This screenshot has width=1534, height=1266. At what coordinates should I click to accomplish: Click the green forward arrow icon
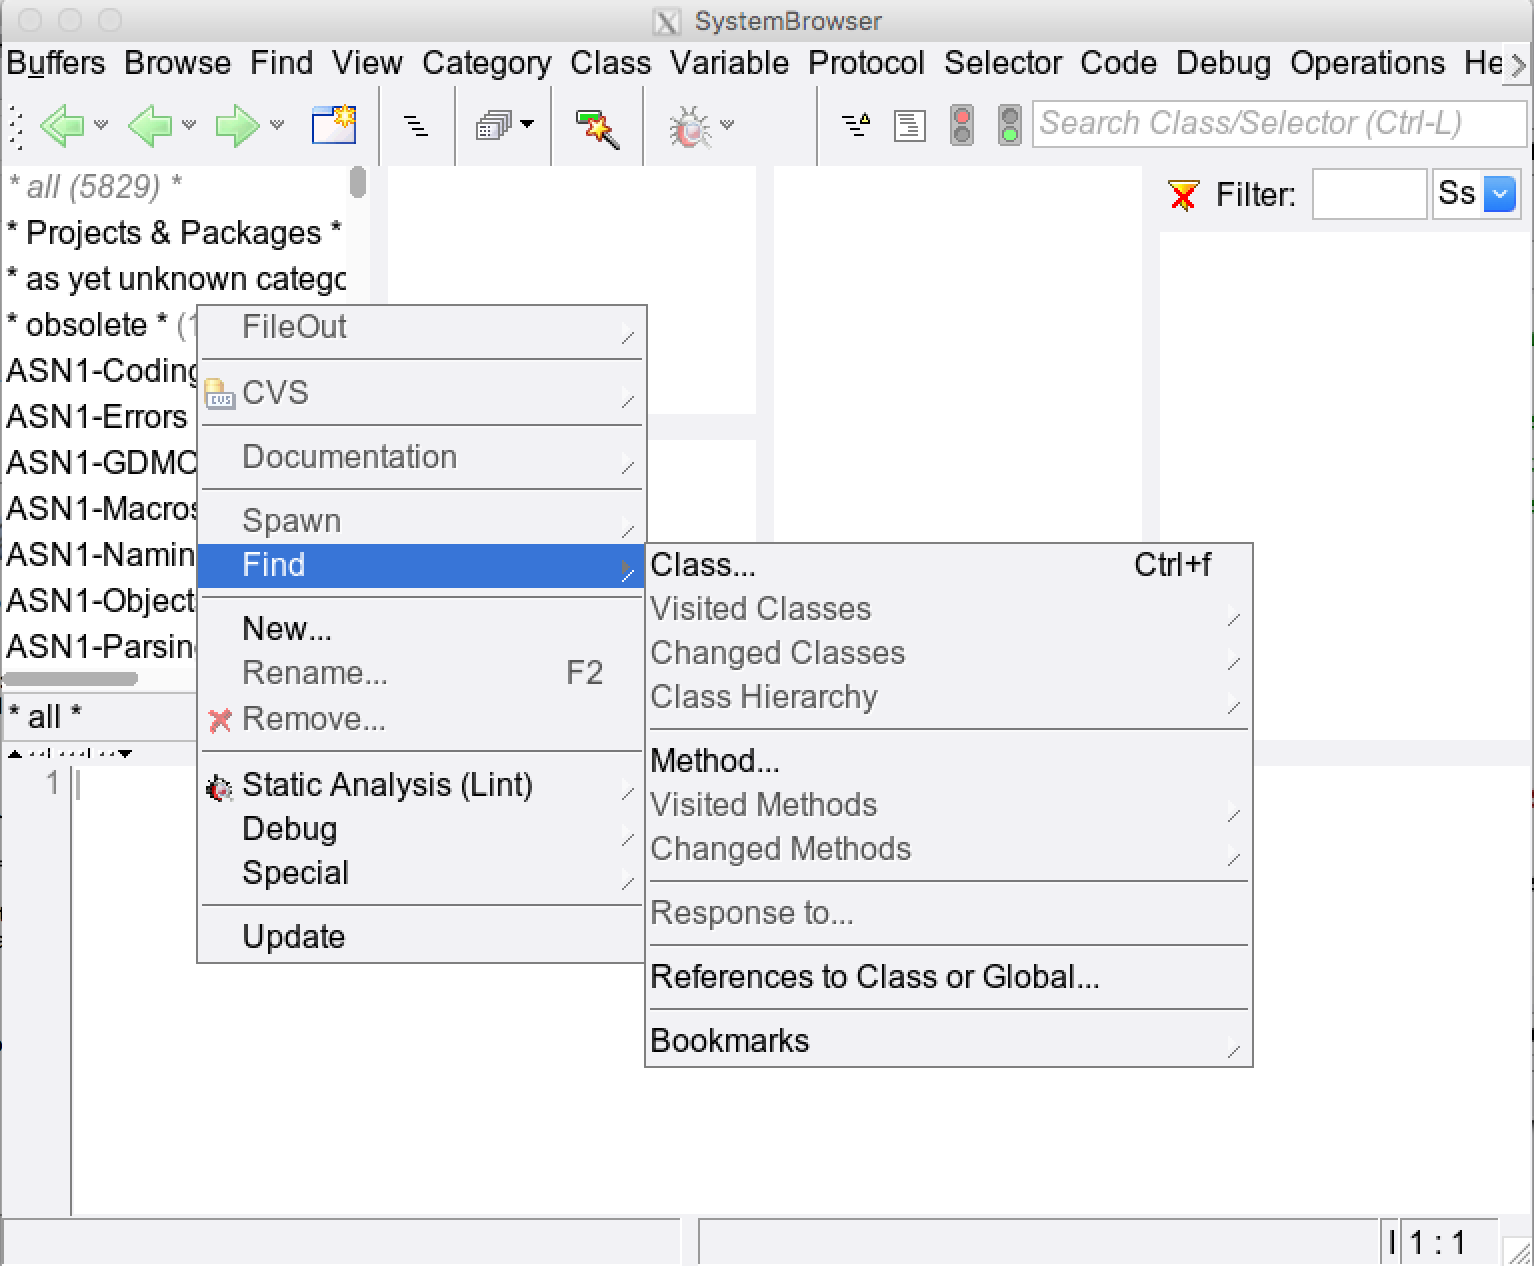coord(236,126)
